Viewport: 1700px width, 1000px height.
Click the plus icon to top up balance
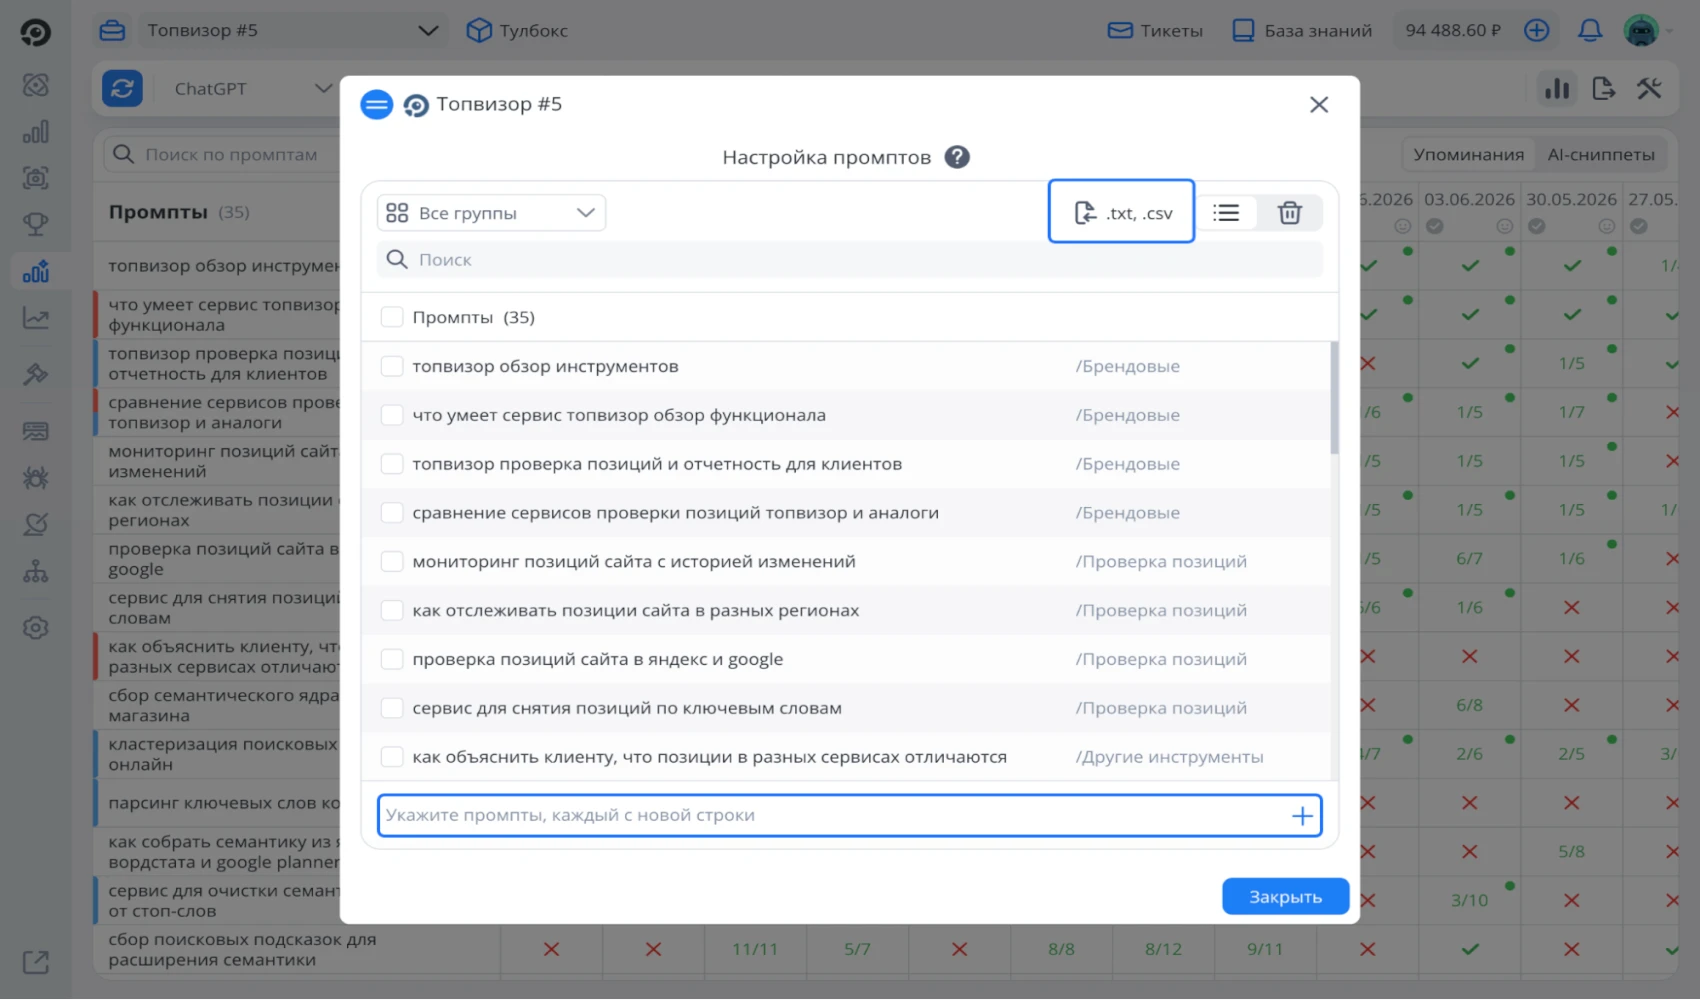click(x=1537, y=30)
